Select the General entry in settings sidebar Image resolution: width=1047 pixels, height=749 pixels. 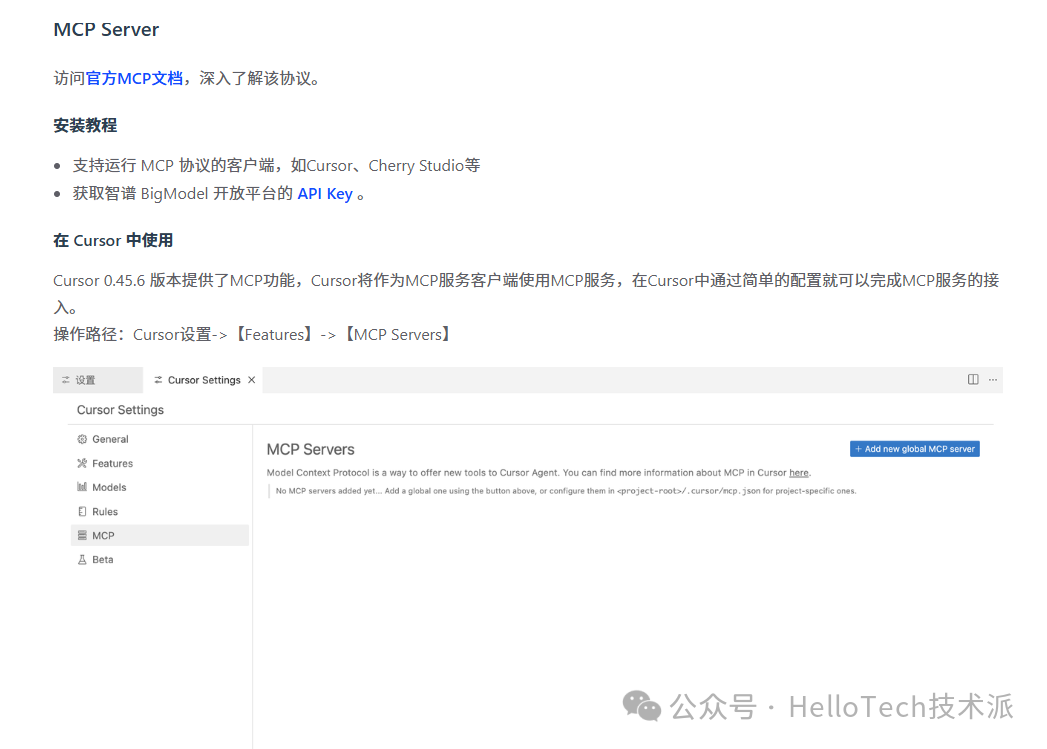(x=110, y=439)
